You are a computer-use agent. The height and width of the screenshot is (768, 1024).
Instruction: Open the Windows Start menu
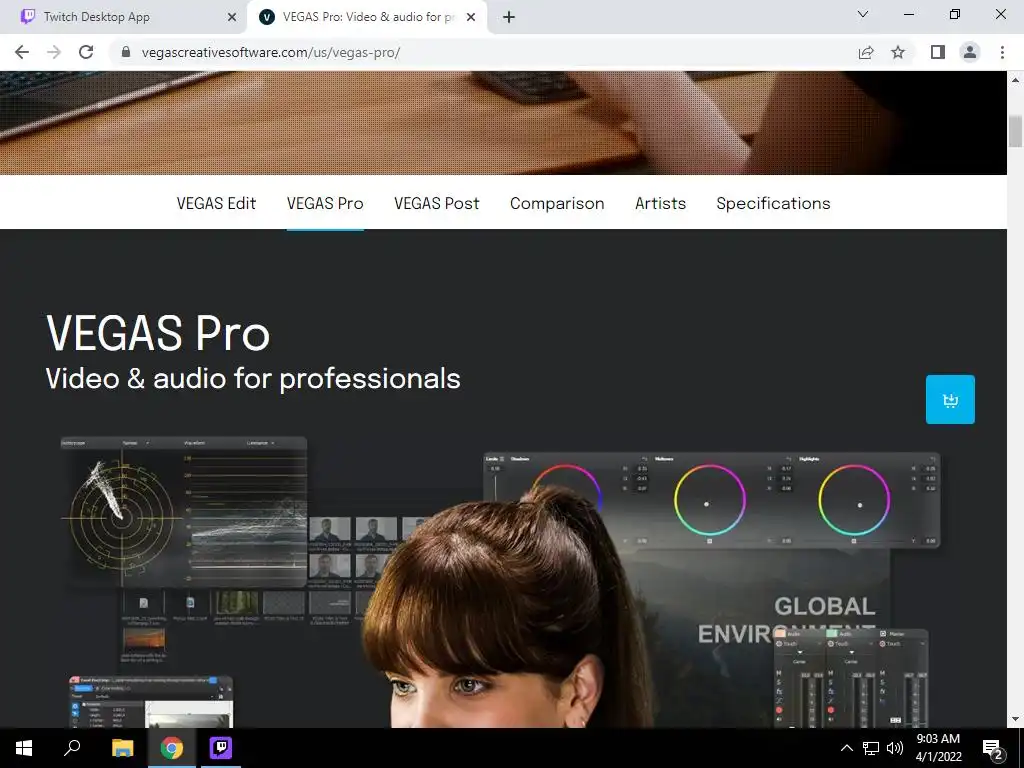click(24, 748)
